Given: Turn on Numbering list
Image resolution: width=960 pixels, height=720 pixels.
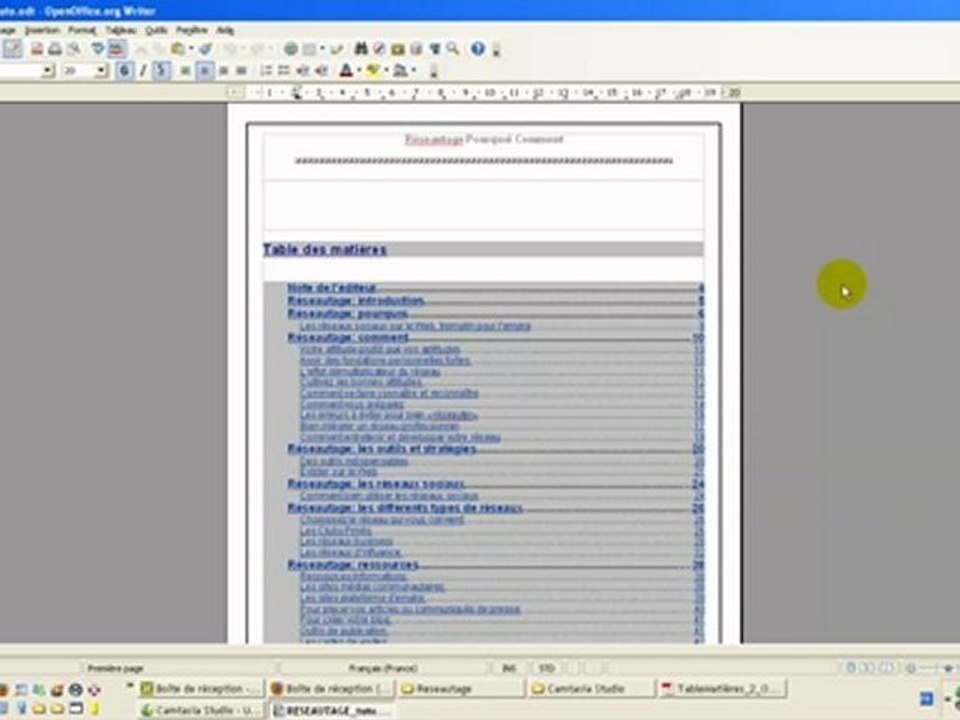Looking at the screenshot, I should coord(266,71).
